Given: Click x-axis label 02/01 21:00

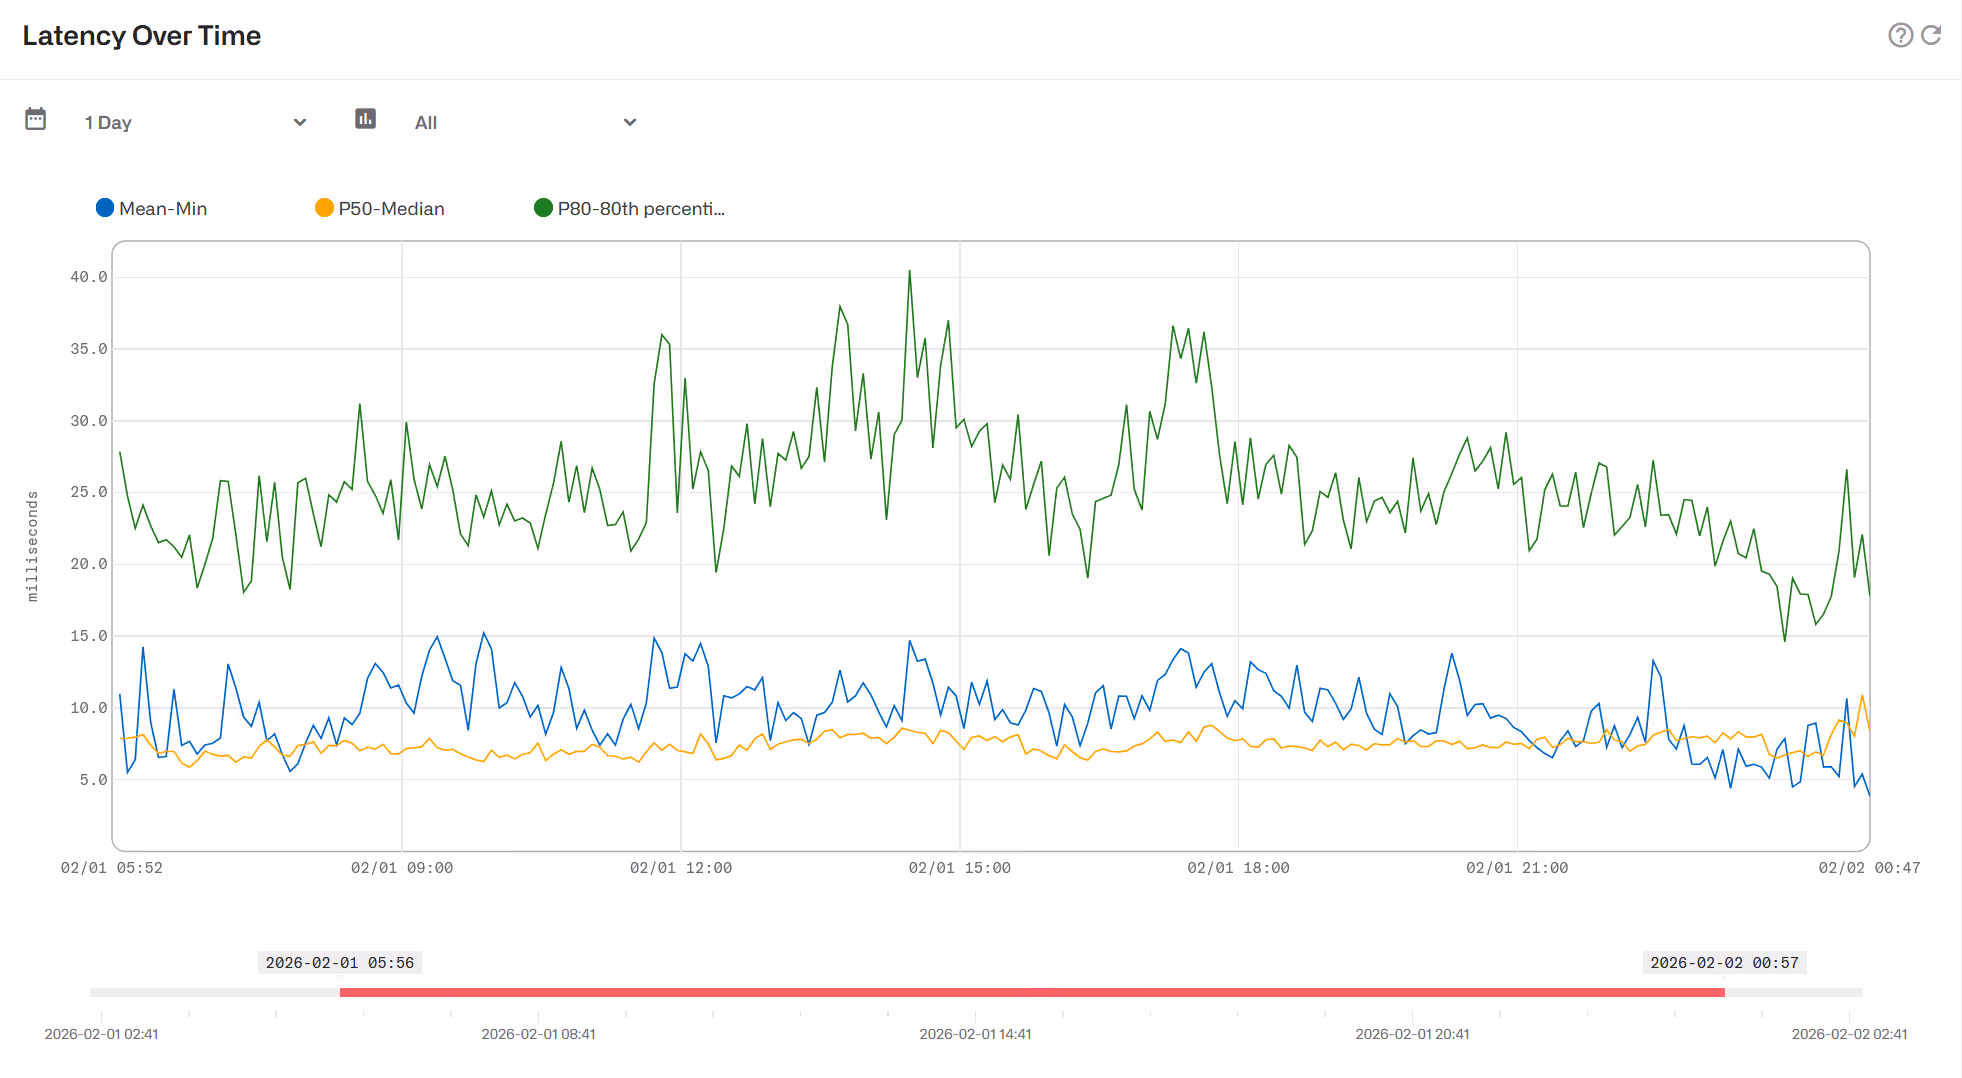Looking at the screenshot, I should (x=1517, y=868).
